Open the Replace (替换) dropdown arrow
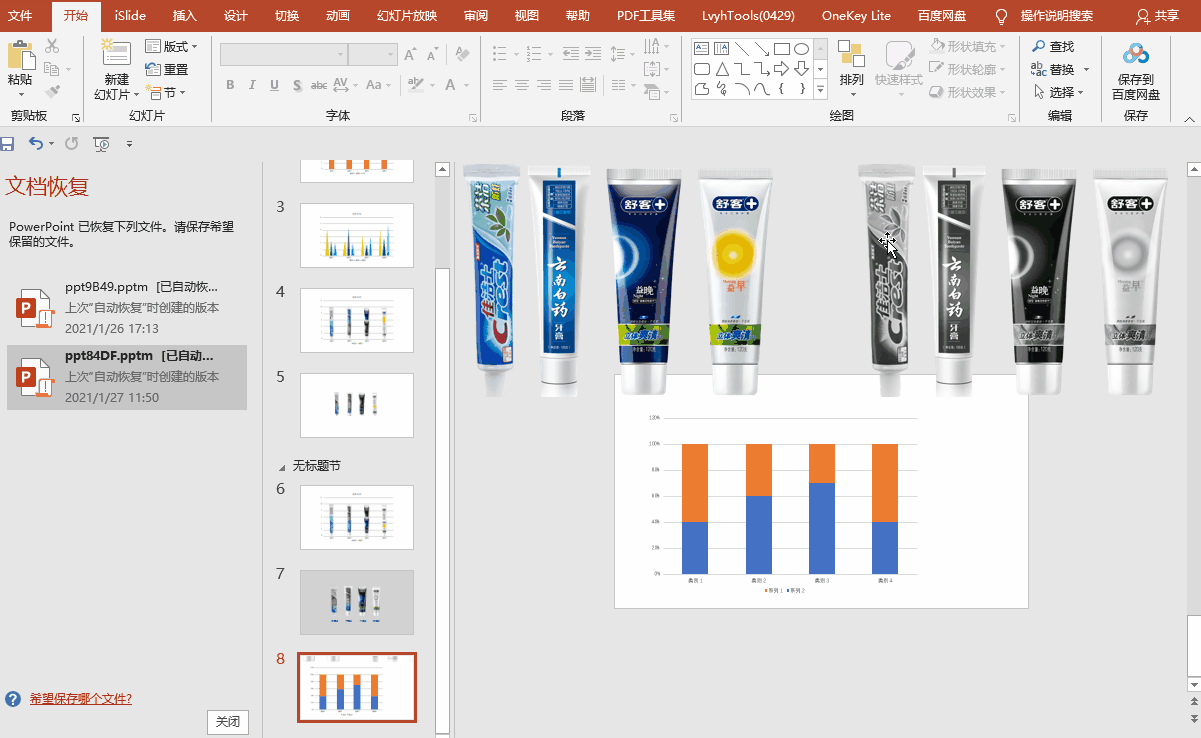This screenshot has width=1201, height=738. coord(1087,70)
